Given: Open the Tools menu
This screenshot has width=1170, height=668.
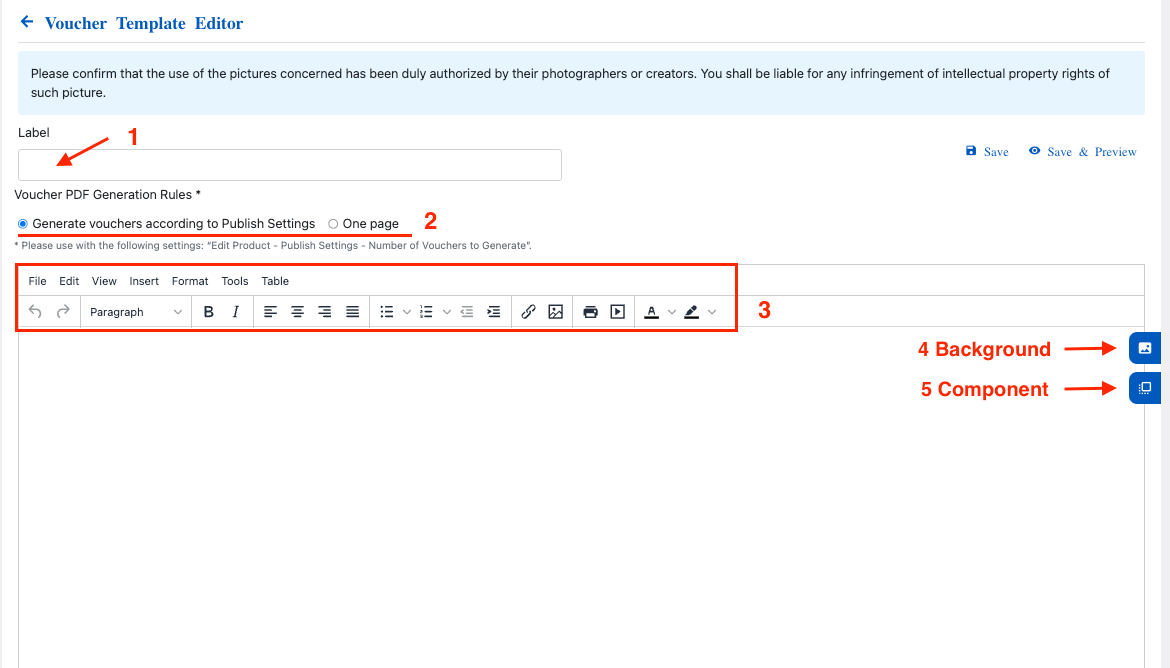Looking at the screenshot, I should point(235,281).
